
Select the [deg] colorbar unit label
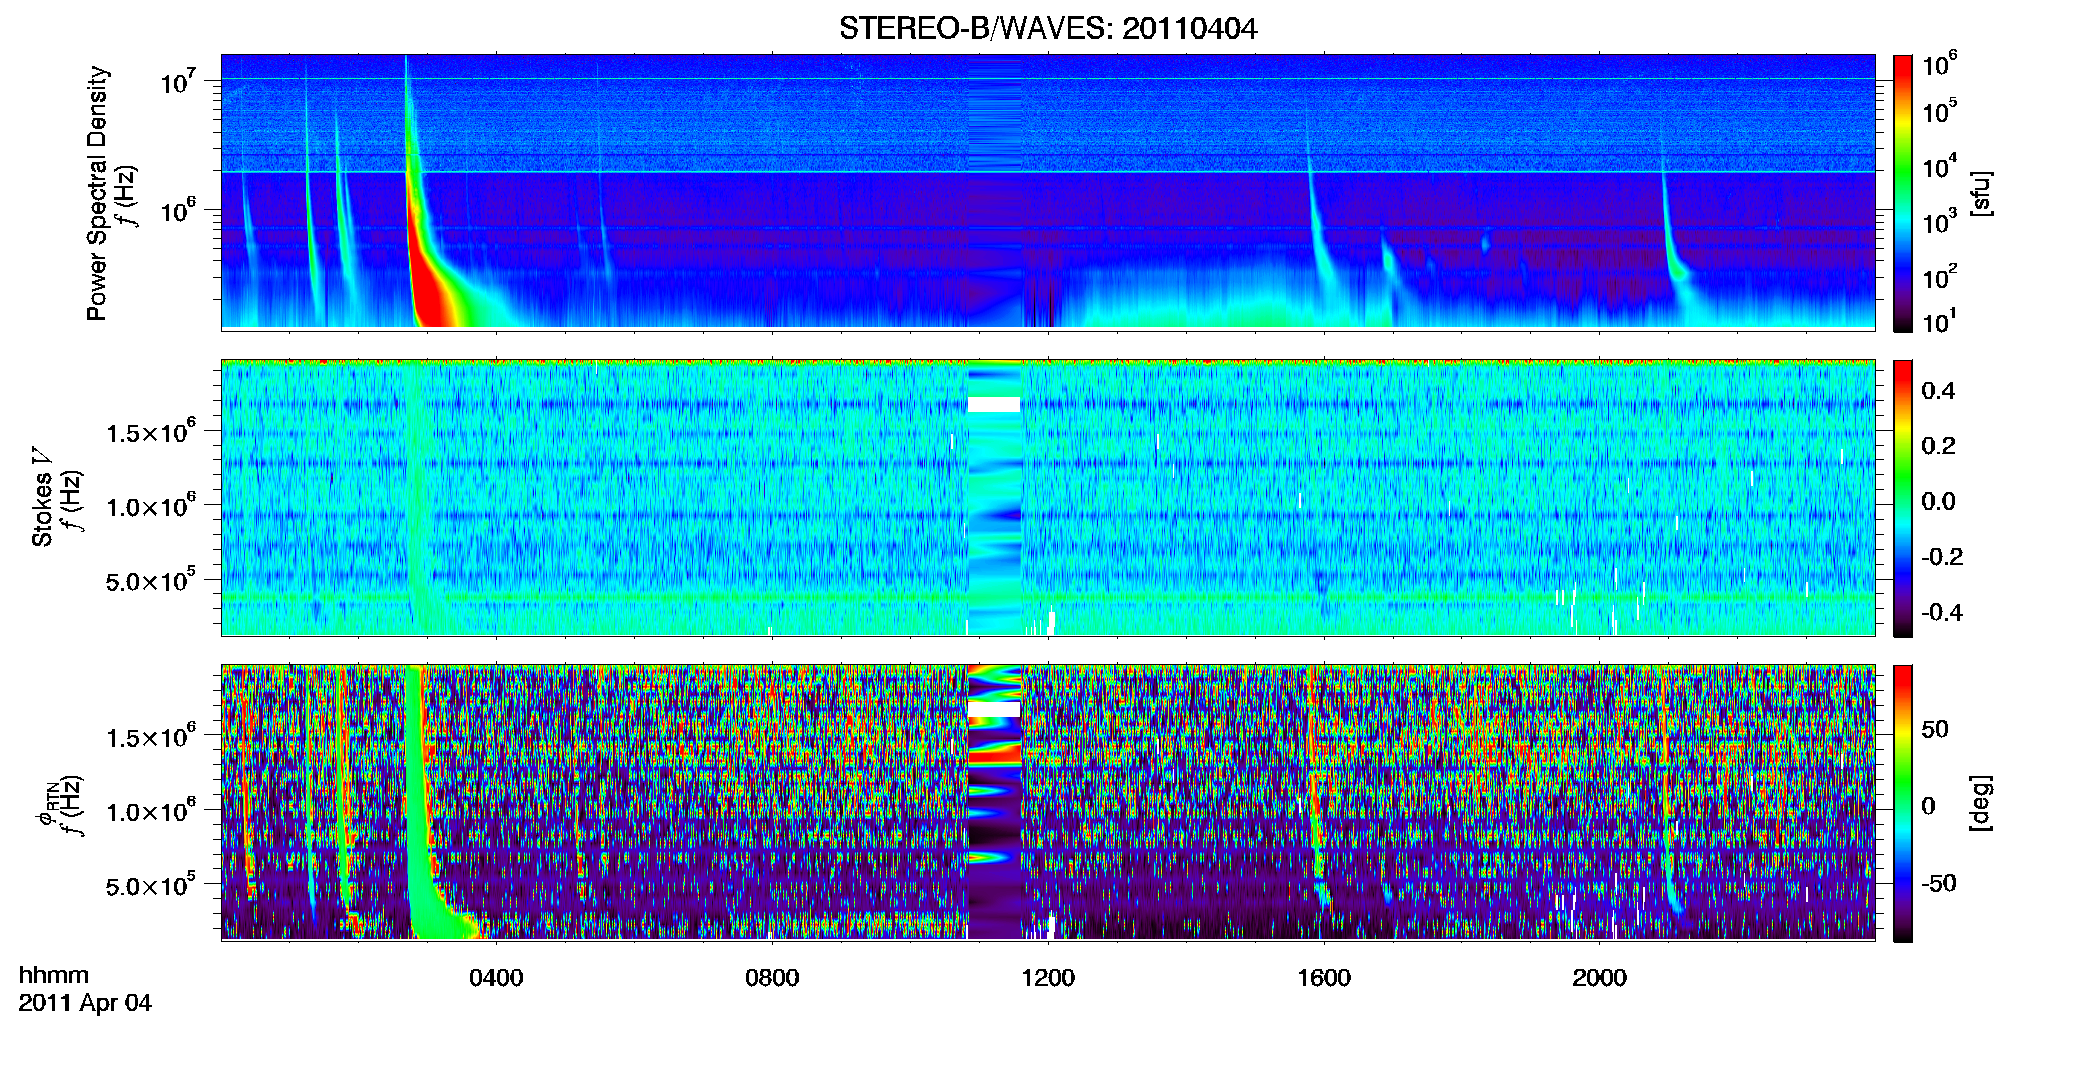[1980, 803]
